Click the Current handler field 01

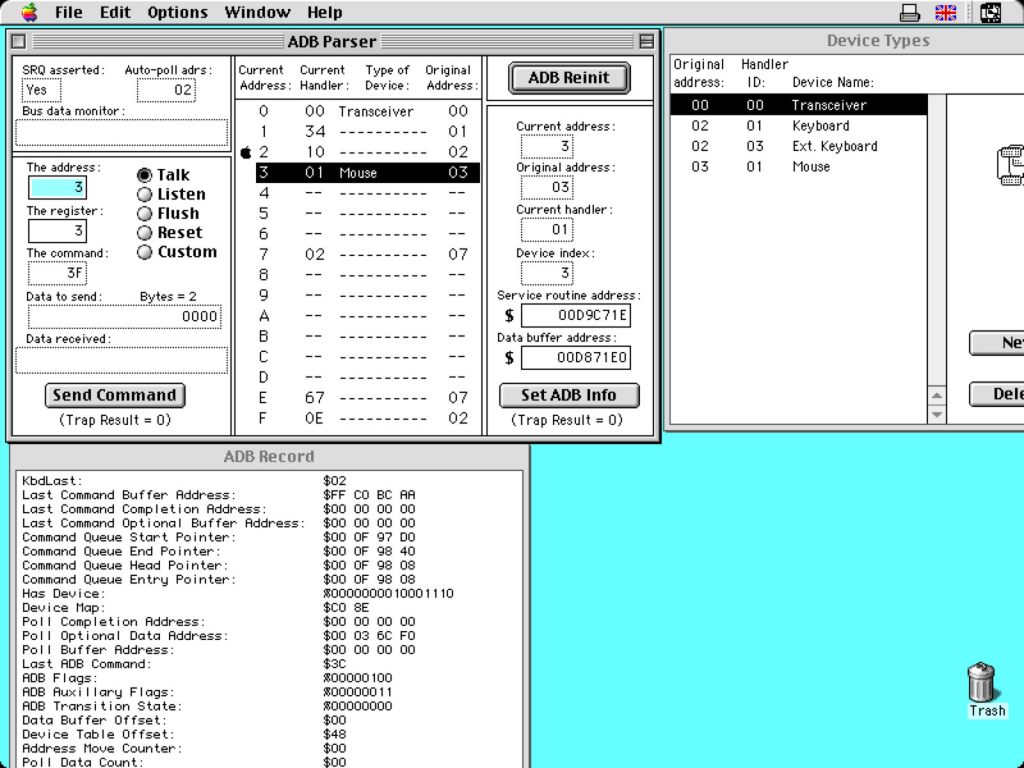[x=547, y=230]
